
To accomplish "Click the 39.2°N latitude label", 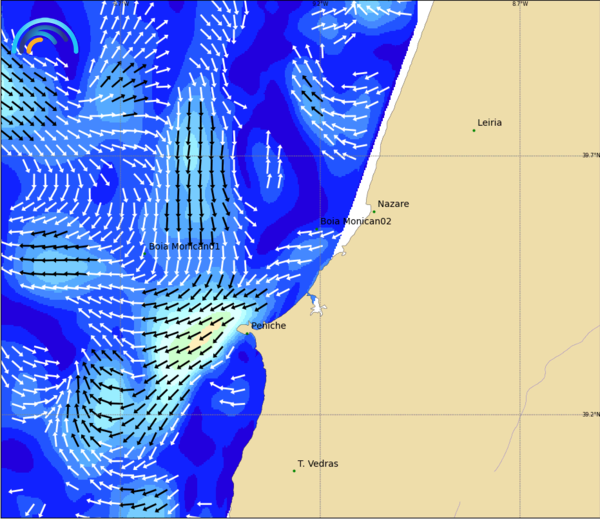I will (590, 414).
